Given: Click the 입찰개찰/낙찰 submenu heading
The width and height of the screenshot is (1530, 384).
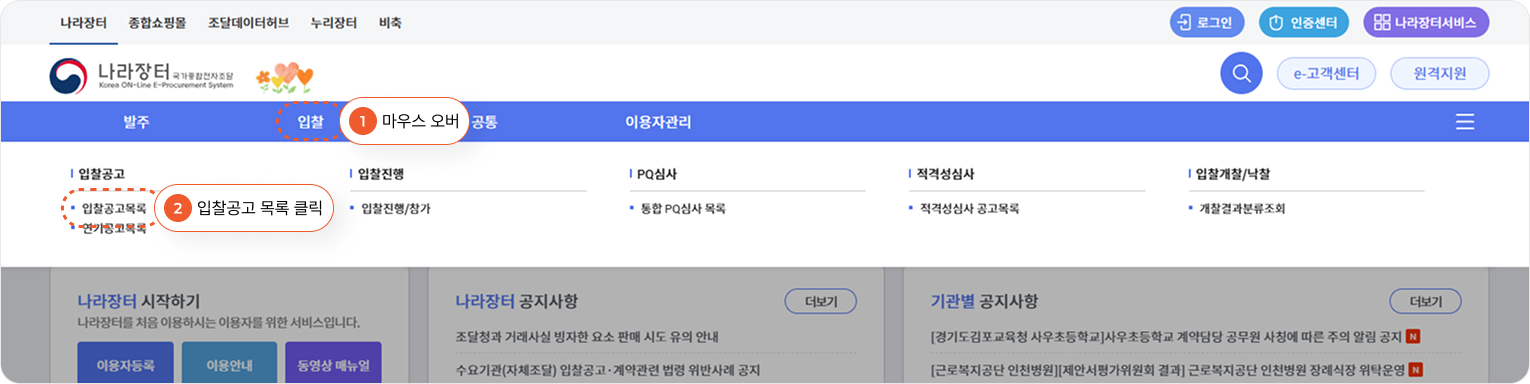Looking at the screenshot, I should click(x=1232, y=173).
